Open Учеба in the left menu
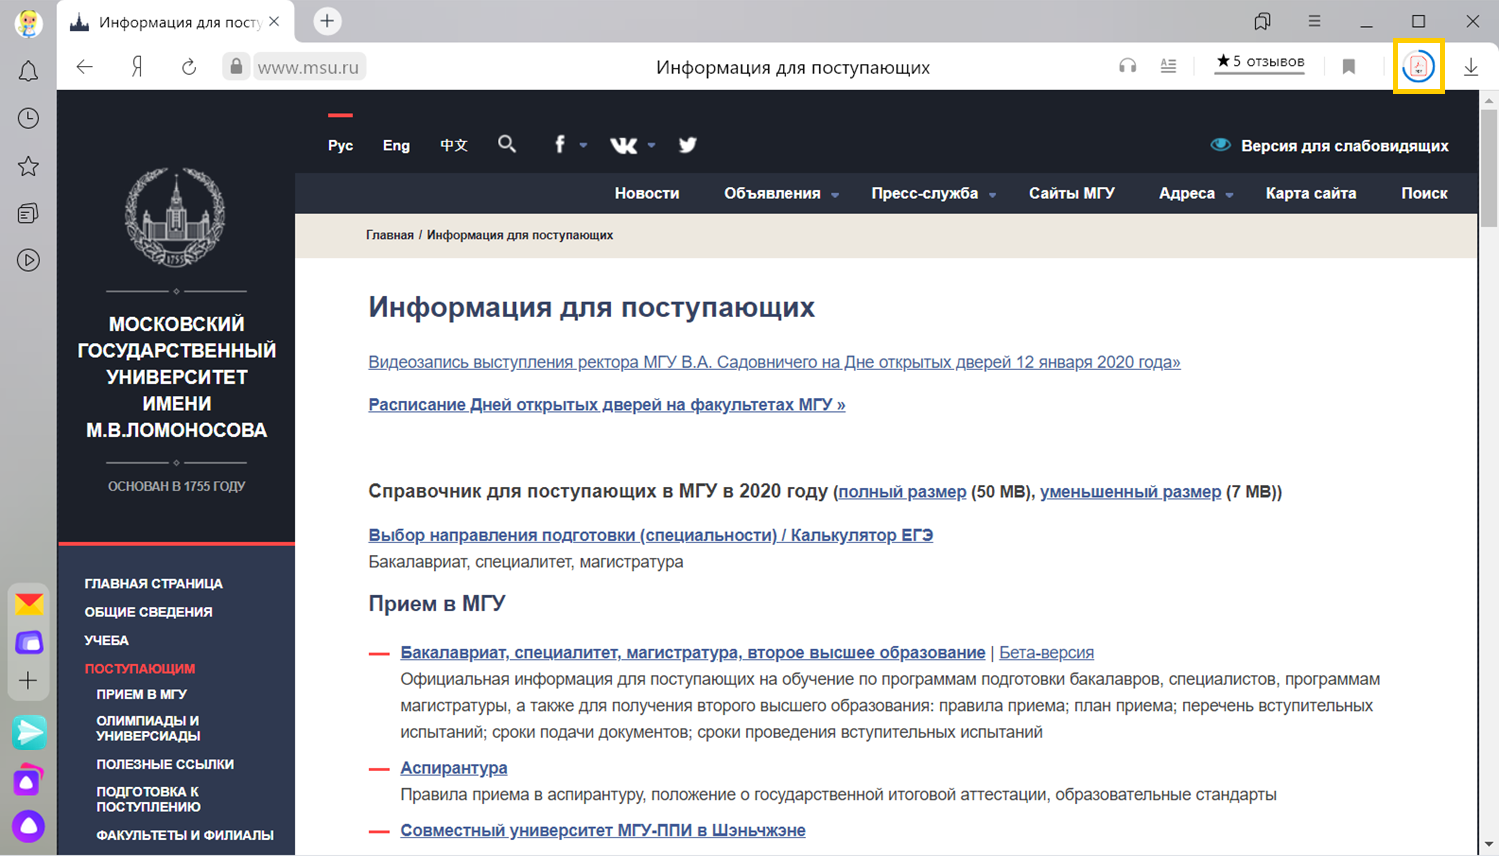1499x856 pixels. (x=106, y=640)
